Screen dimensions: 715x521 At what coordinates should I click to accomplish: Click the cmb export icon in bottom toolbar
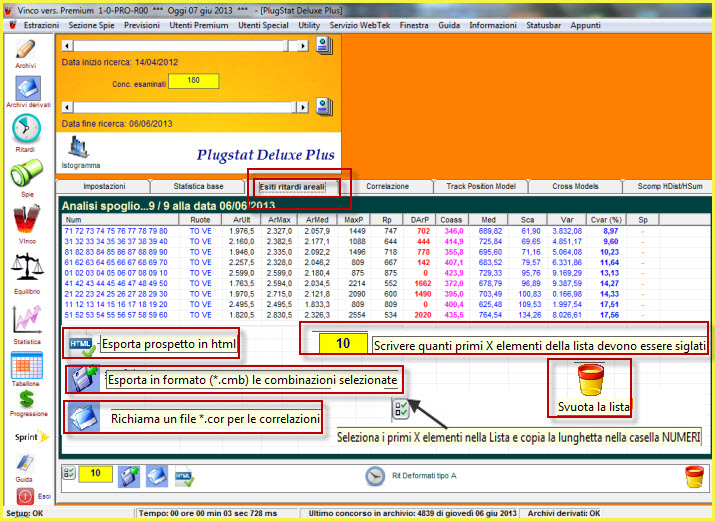pos(129,476)
